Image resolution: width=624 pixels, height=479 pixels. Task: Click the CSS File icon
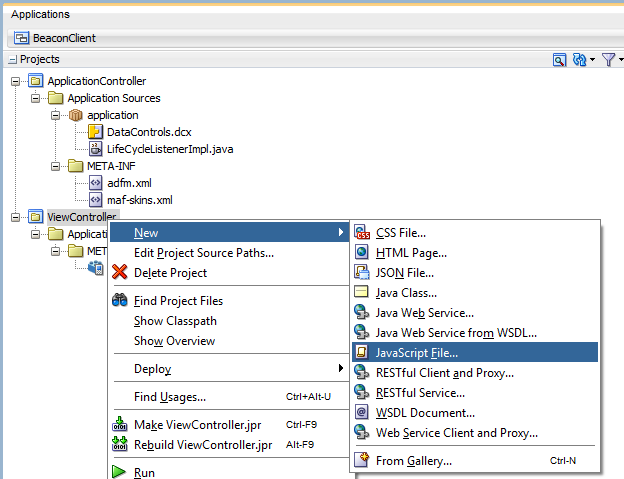pos(362,232)
